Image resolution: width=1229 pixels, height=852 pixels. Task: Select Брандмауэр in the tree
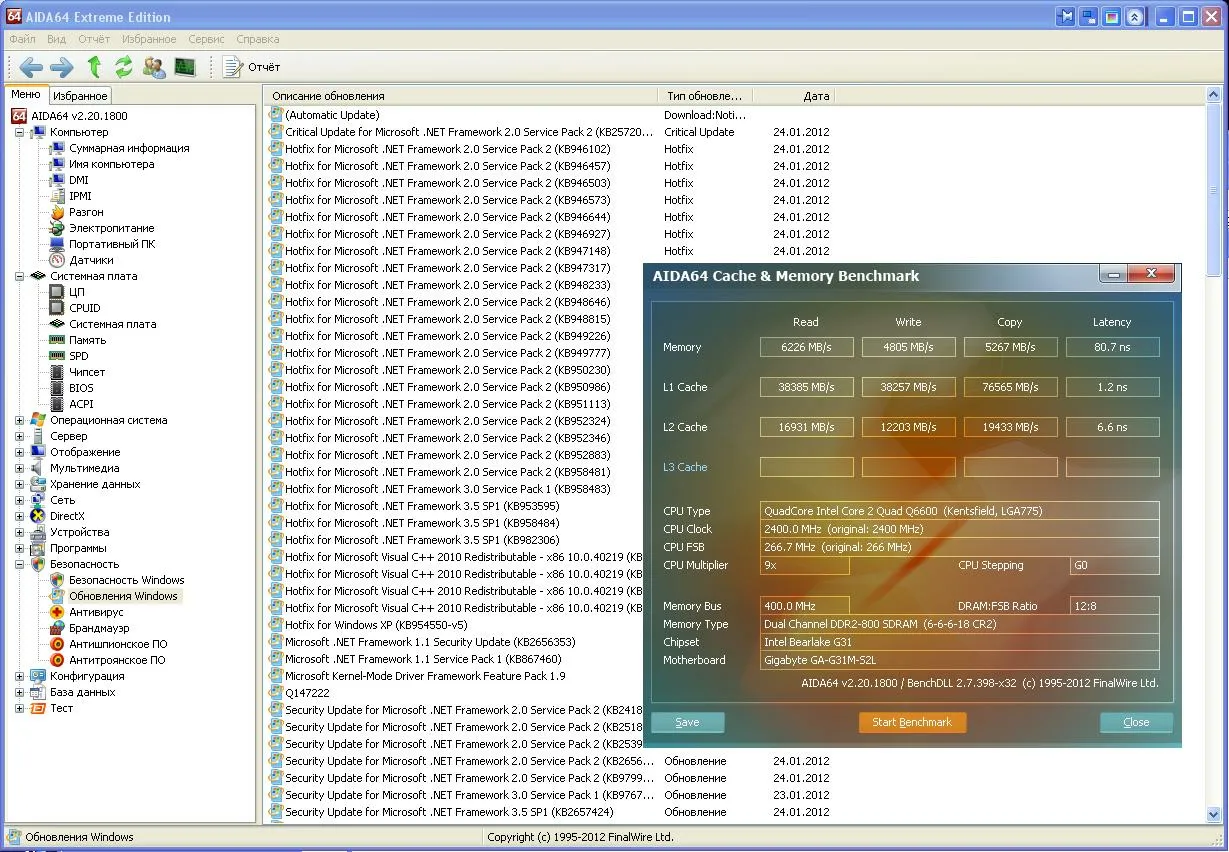tap(99, 628)
